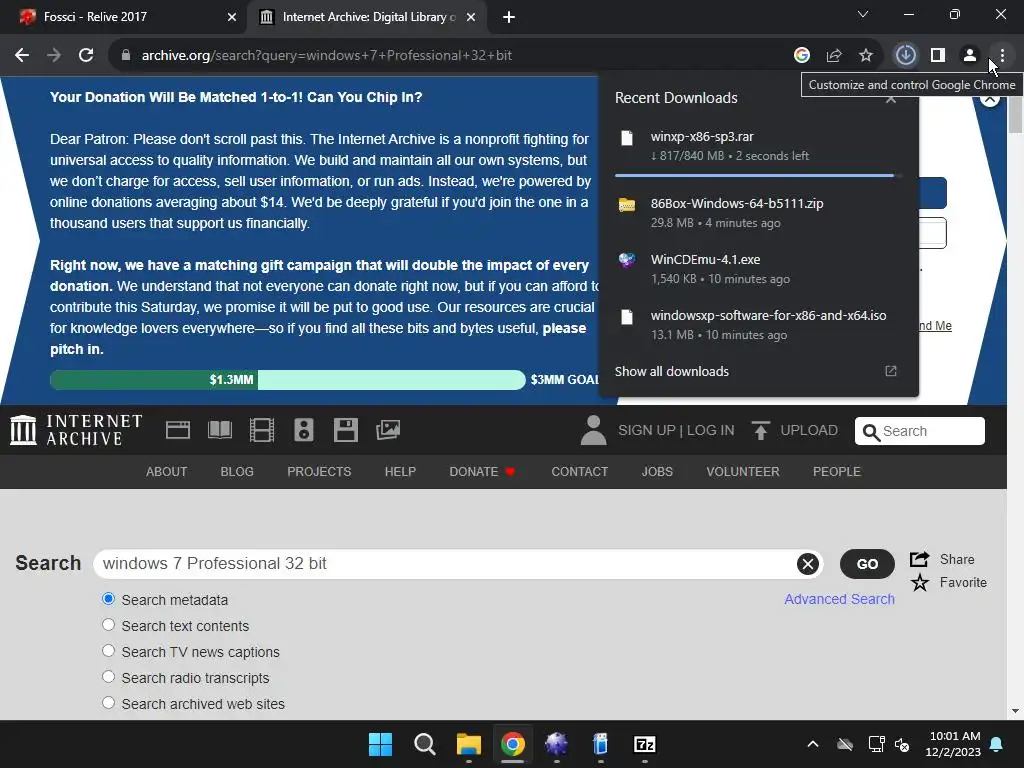This screenshot has width=1024, height=768.
Task: Open windowsxp-software-for-x86-and-x64.iso entry
Action: (759, 325)
